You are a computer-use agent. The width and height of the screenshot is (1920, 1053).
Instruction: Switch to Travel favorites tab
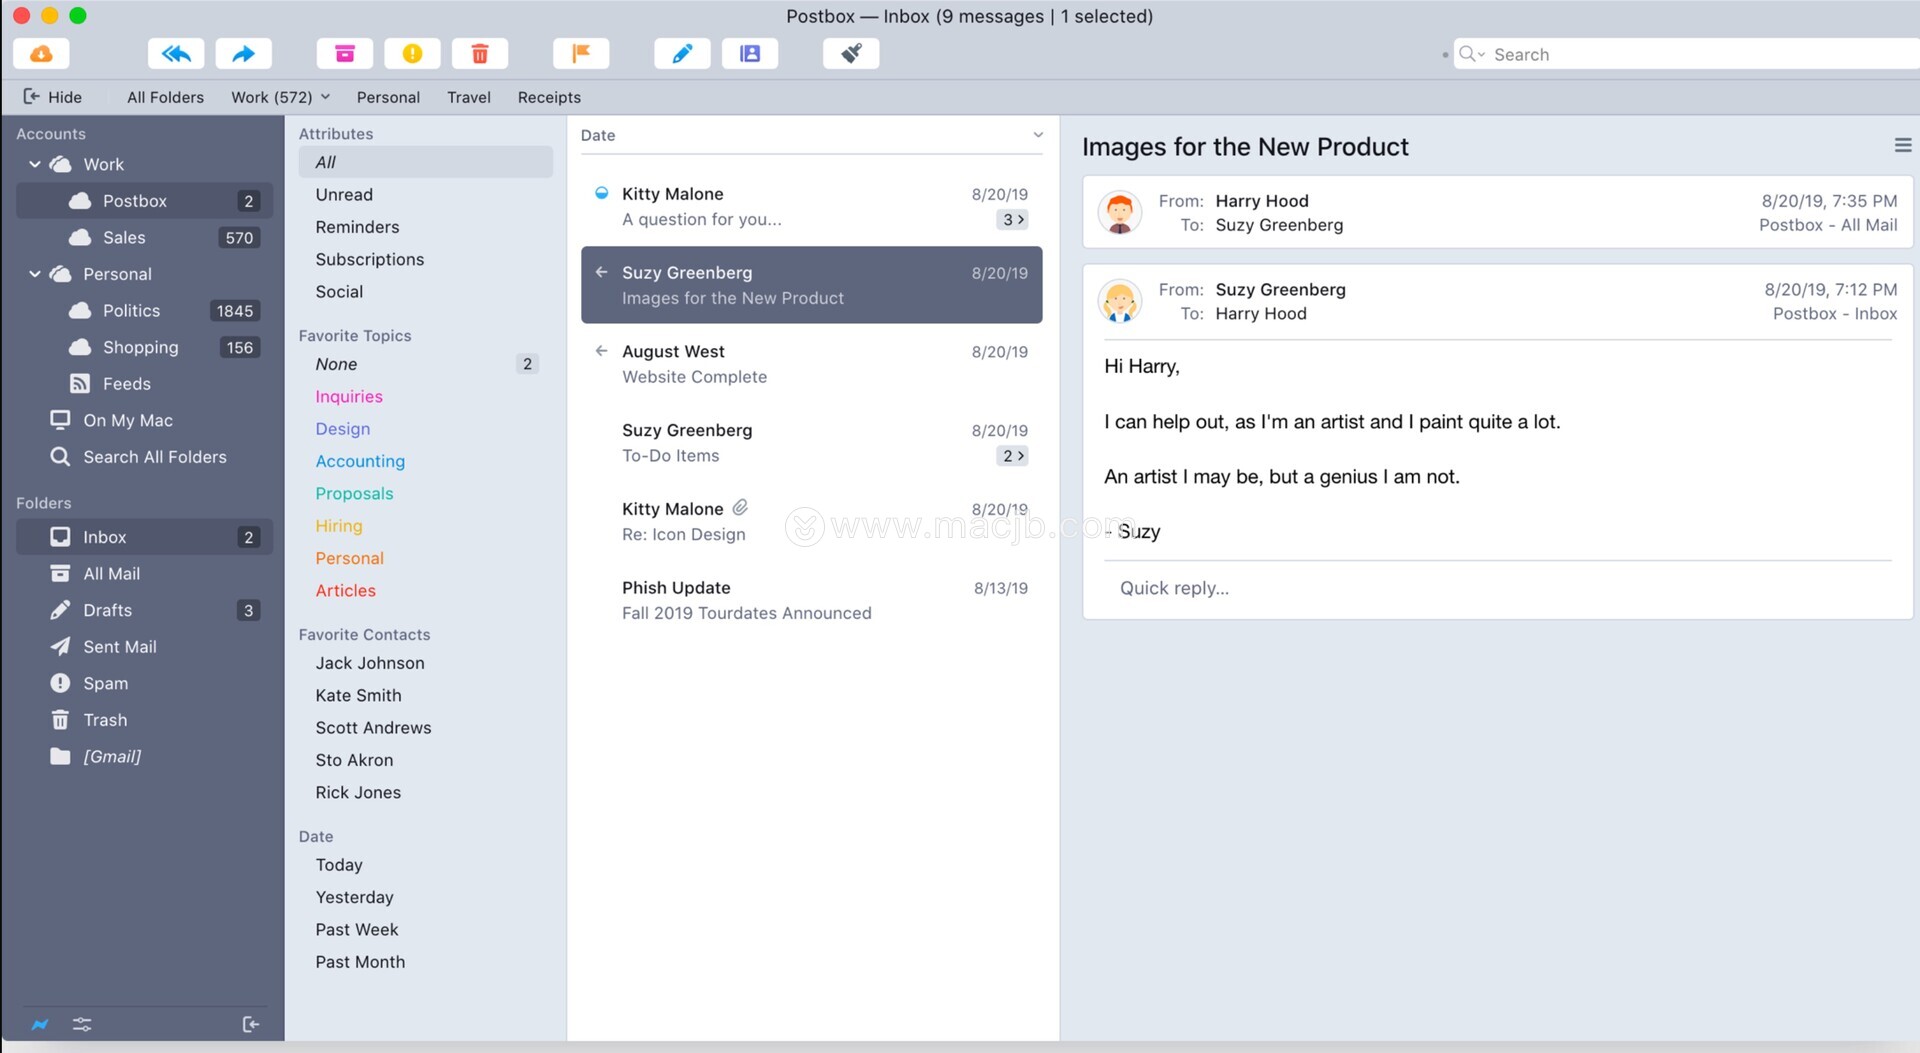point(469,97)
